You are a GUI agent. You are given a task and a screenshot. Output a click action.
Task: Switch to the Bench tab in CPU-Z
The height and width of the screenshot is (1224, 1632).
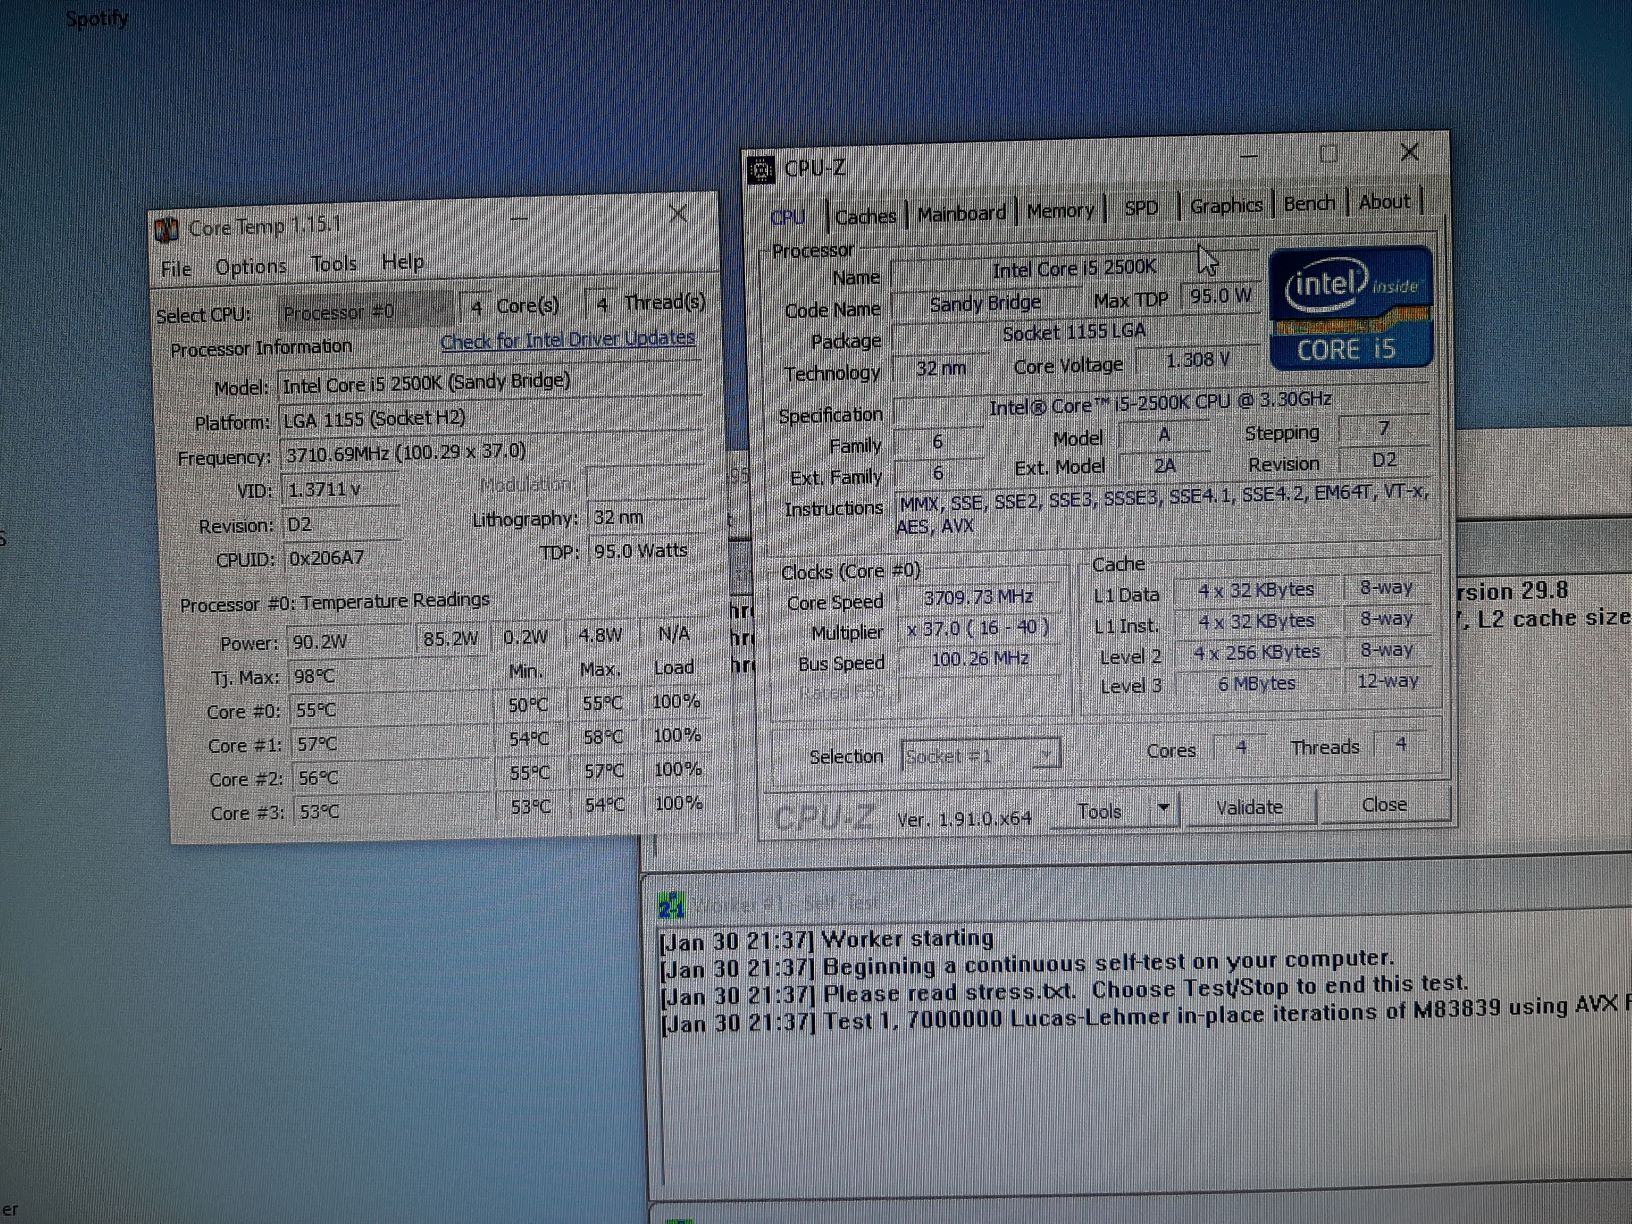(x=1309, y=203)
